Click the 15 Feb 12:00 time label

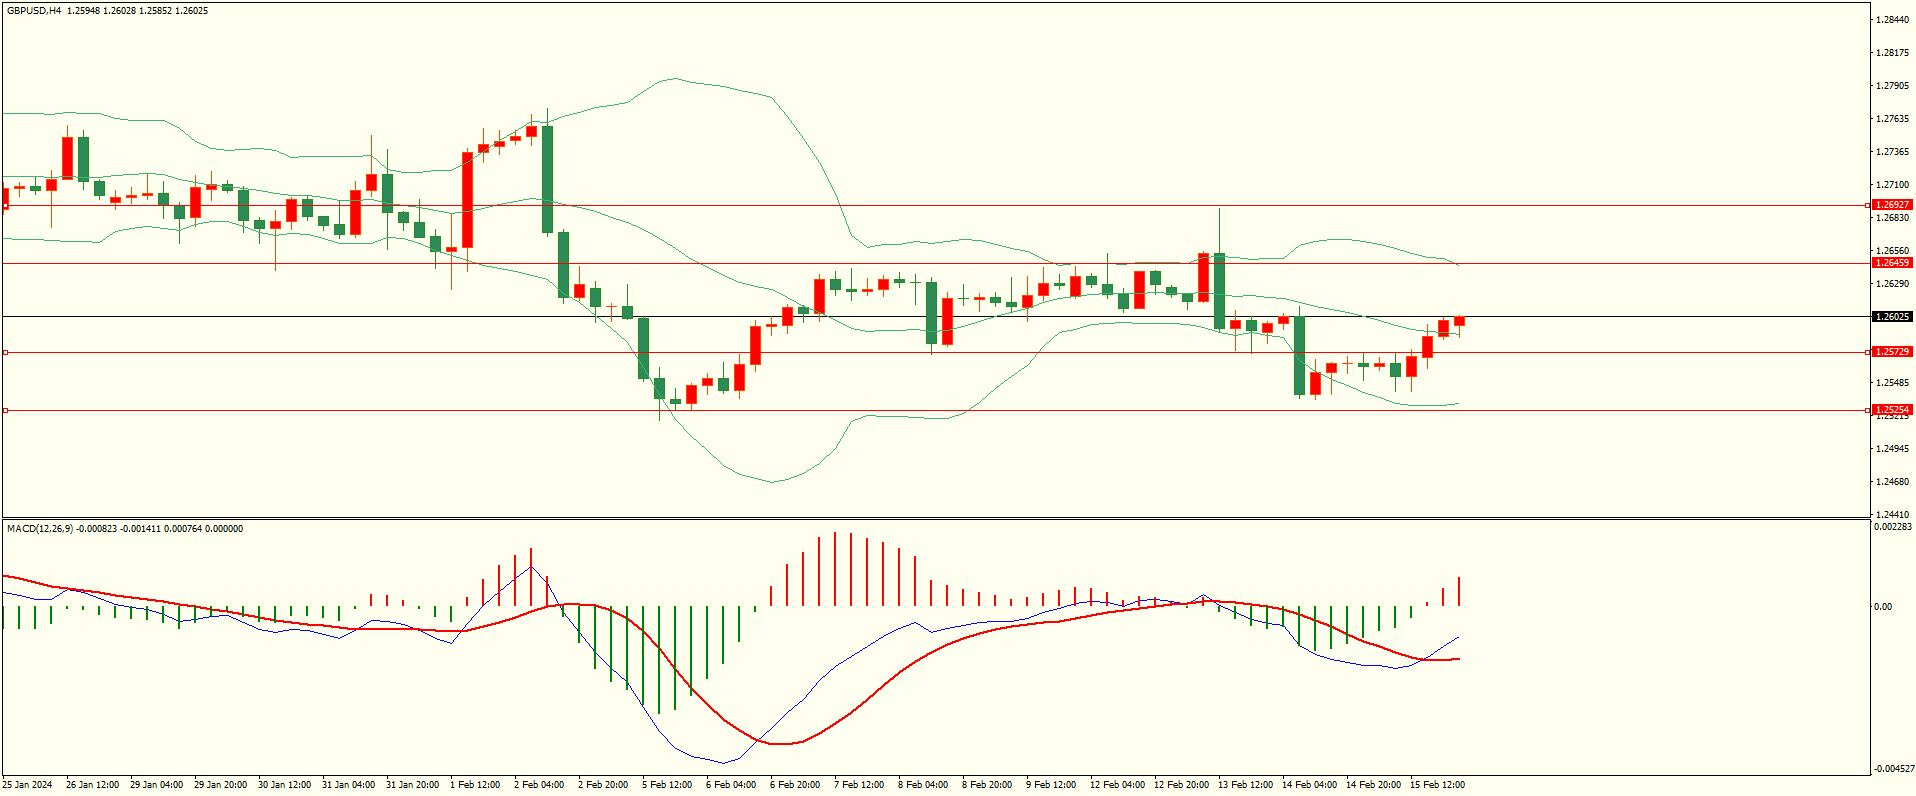pos(1437,785)
